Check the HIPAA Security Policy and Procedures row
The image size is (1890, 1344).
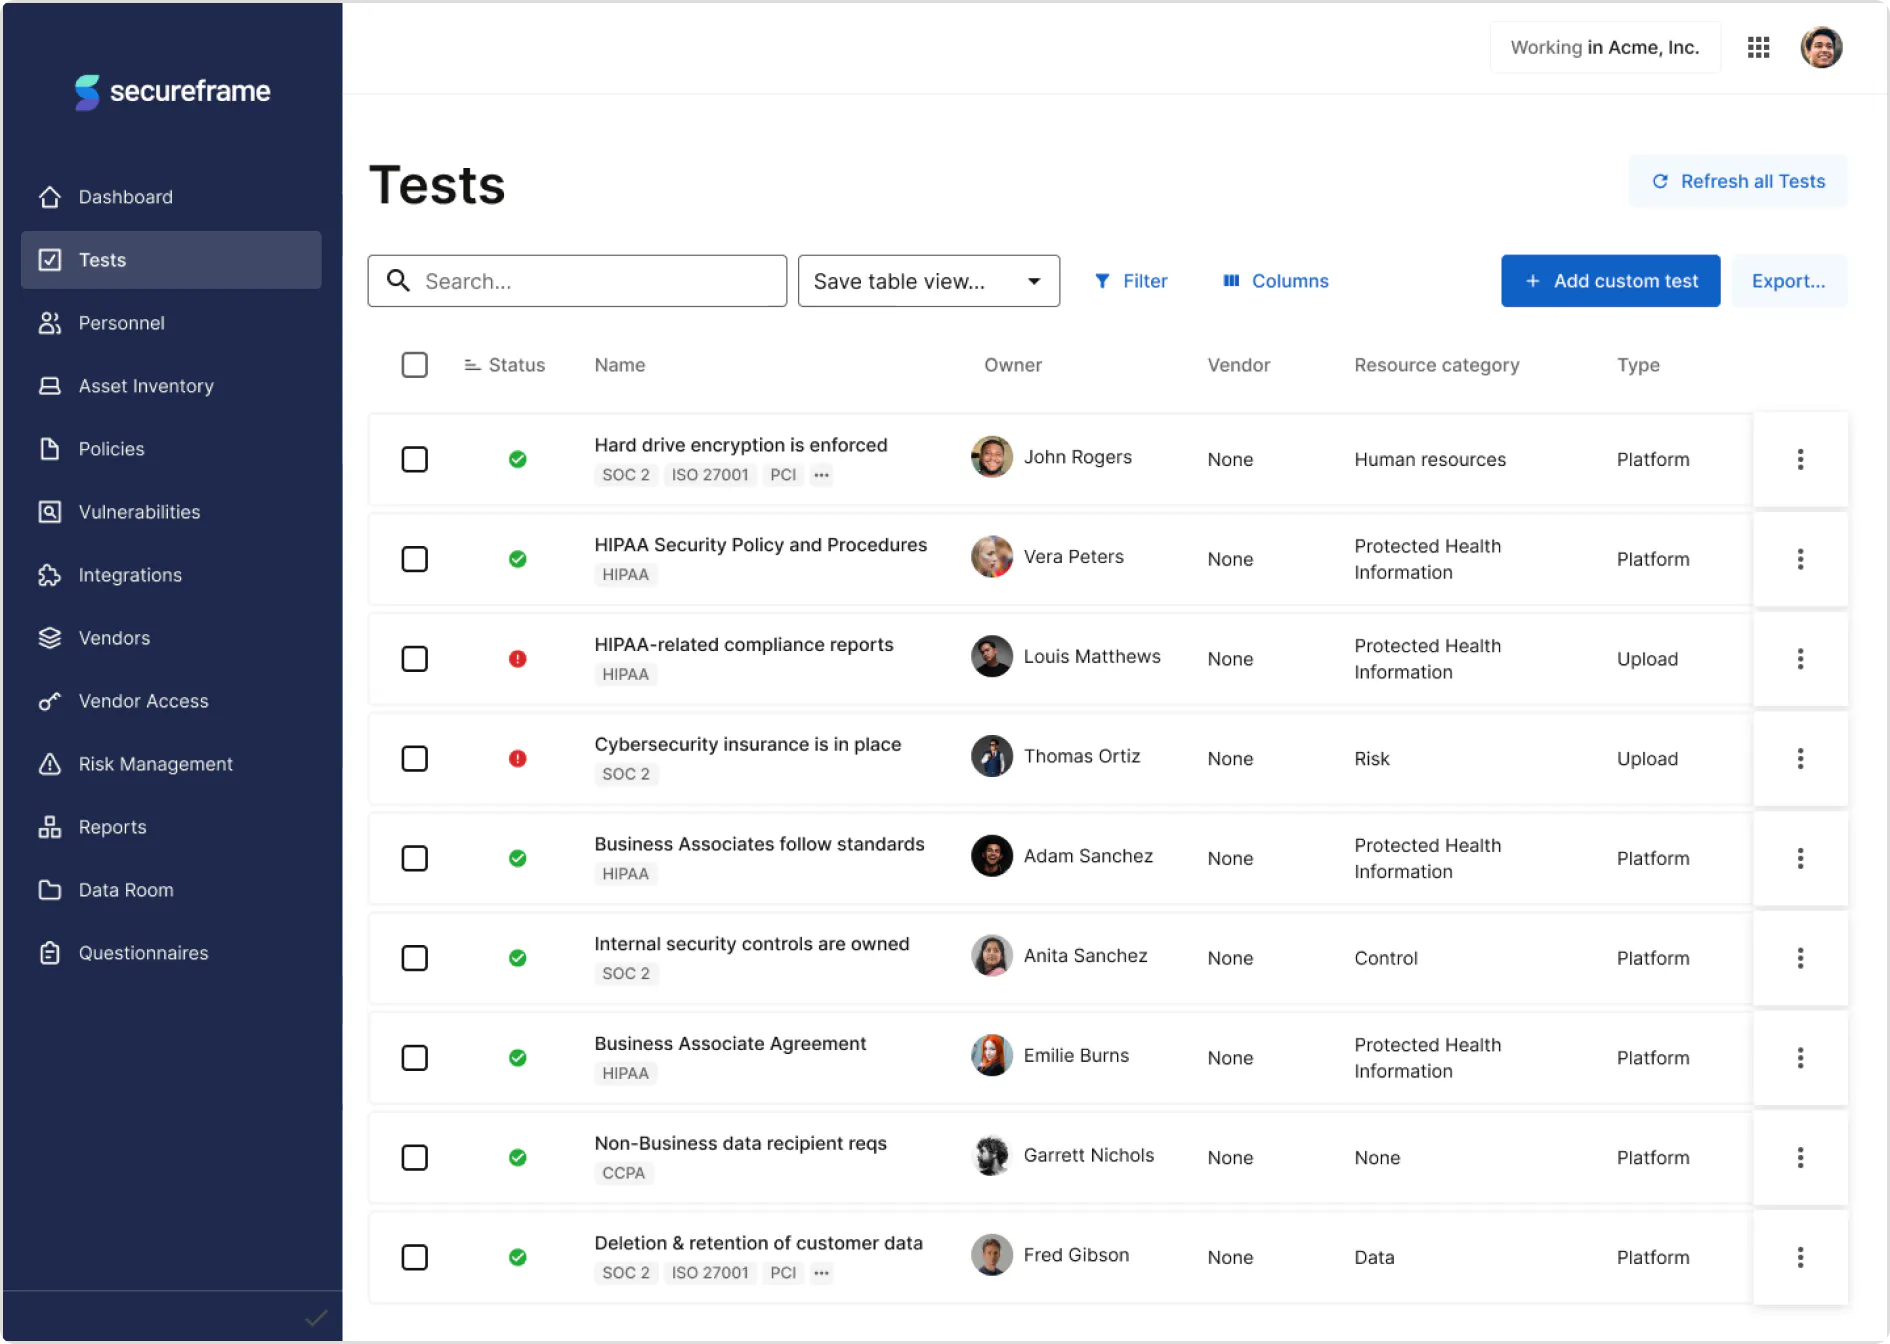pos(414,559)
